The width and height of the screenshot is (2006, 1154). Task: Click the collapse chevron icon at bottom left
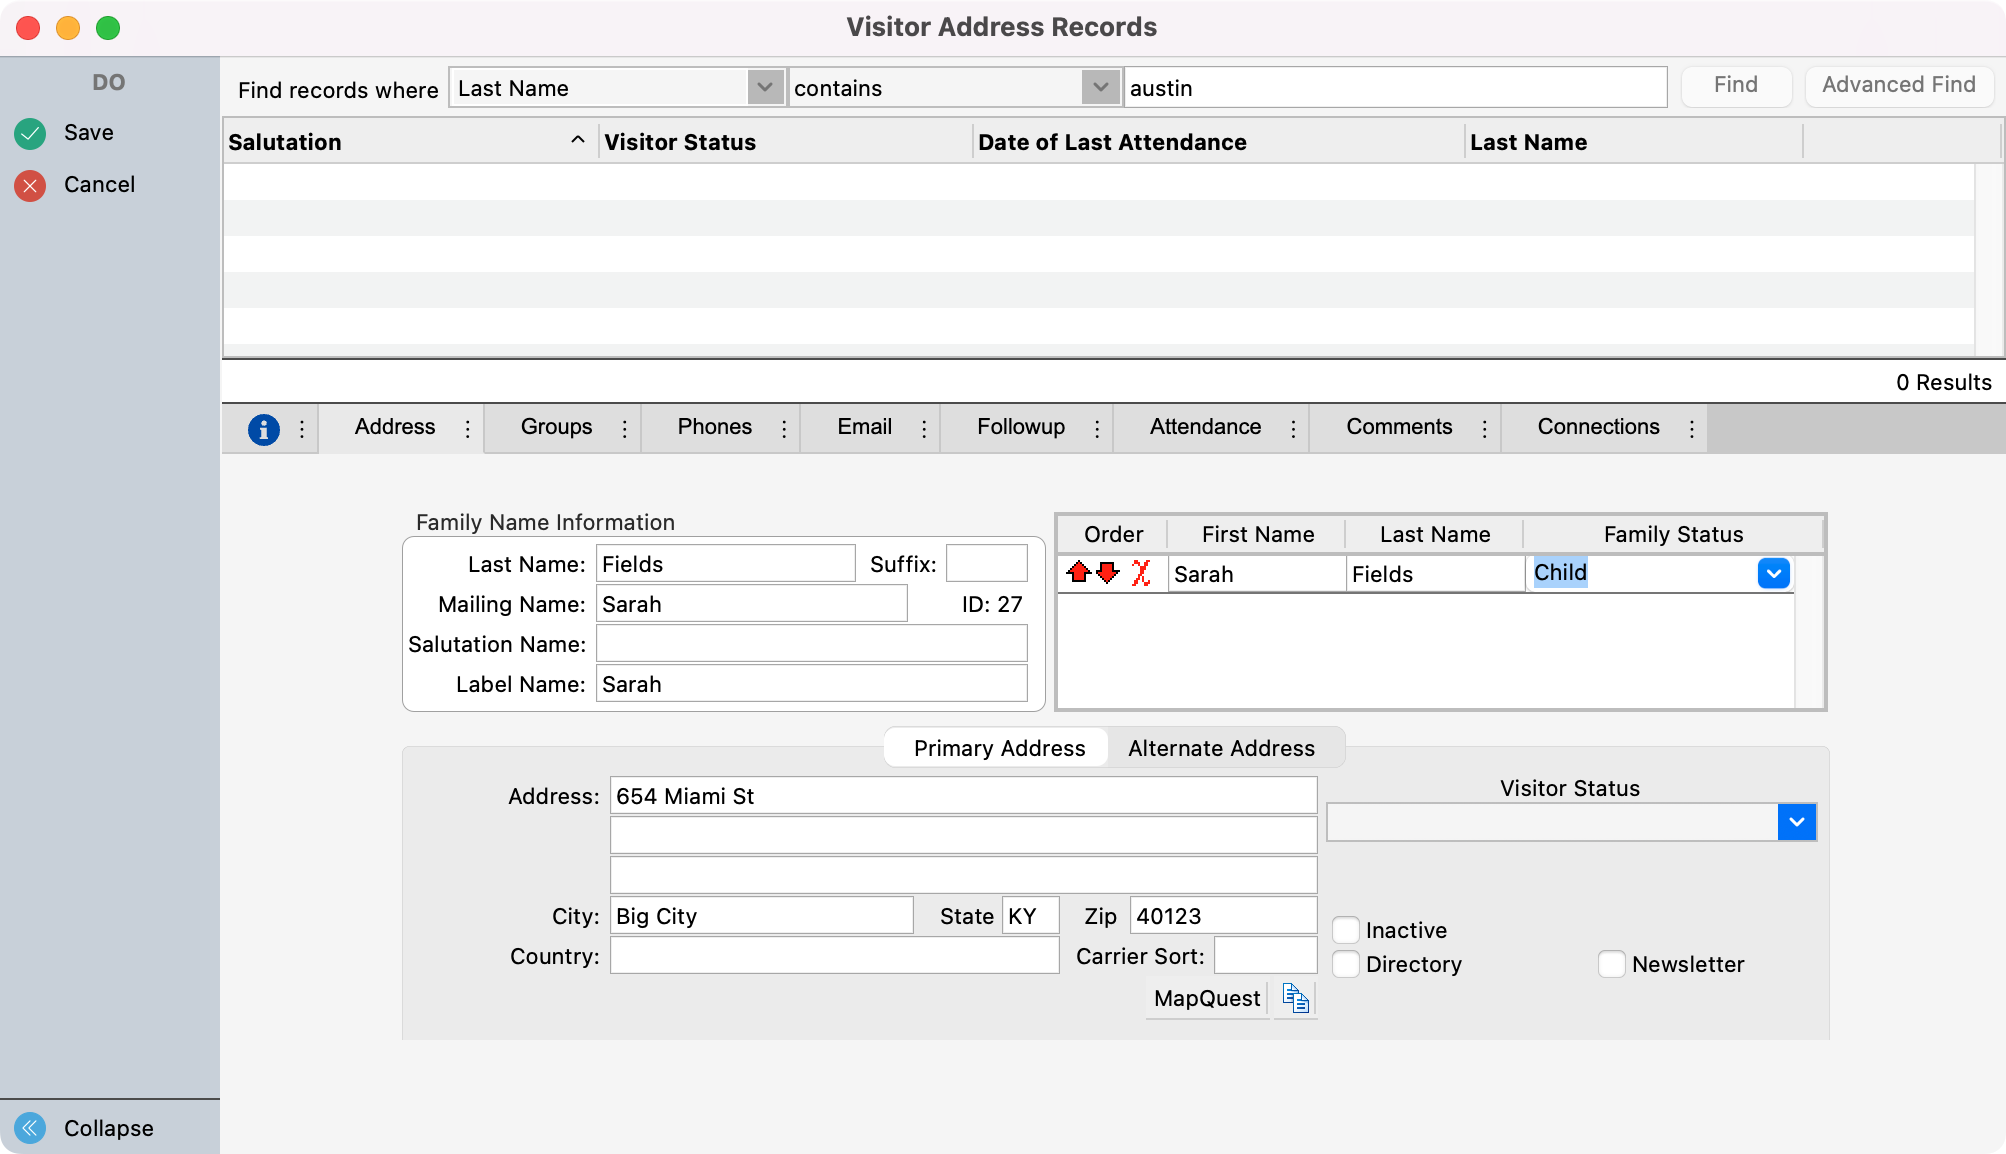click(31, 1128)
